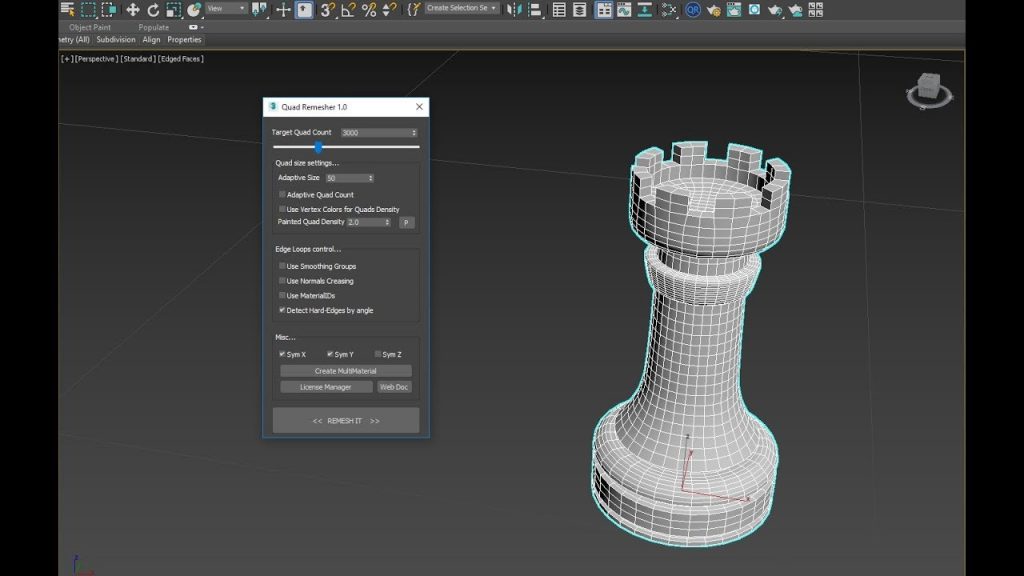Select the Rotate tool

tap(152, 8)
